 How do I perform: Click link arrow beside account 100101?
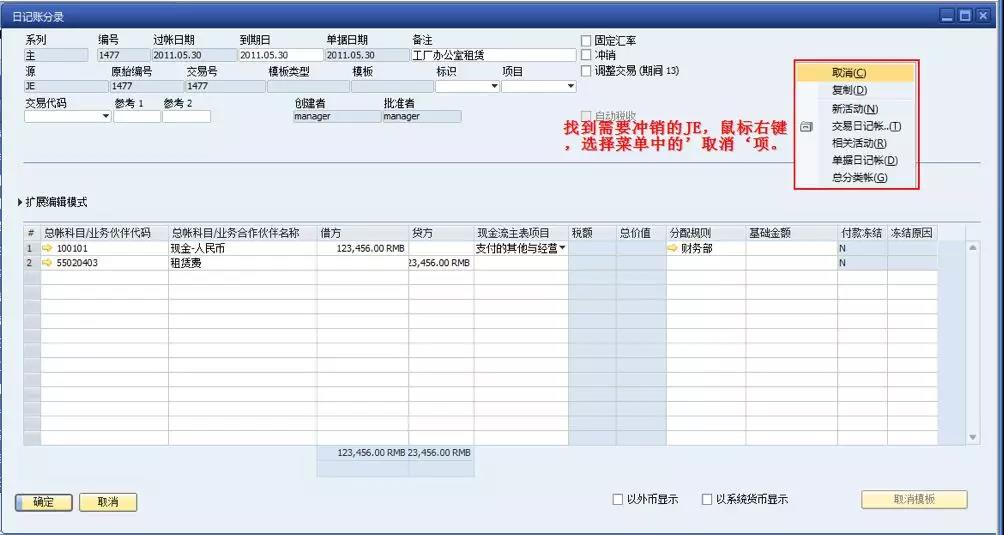tap(48, 248)
